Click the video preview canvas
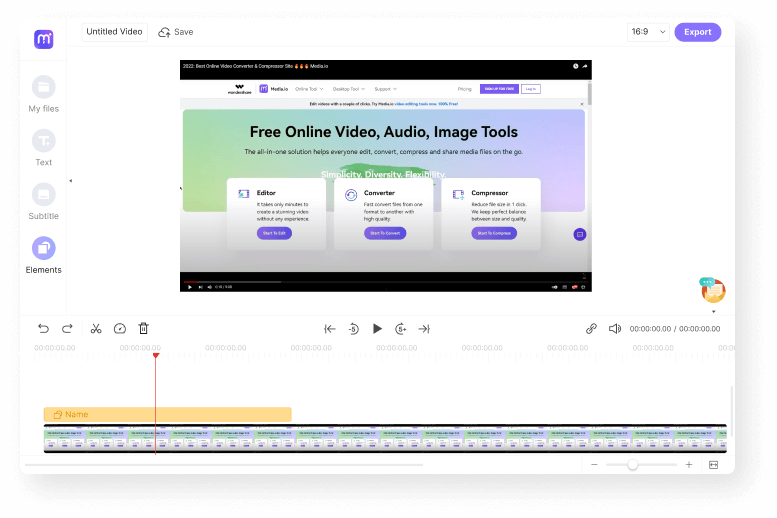Viewport: 777px width, 518px height. tap(386, 176)
